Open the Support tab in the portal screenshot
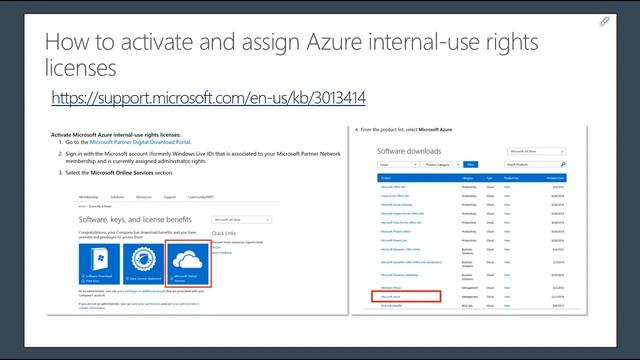The width and height of the screenshot is (640, 360). pyautogui.click(x=169, y=197)
